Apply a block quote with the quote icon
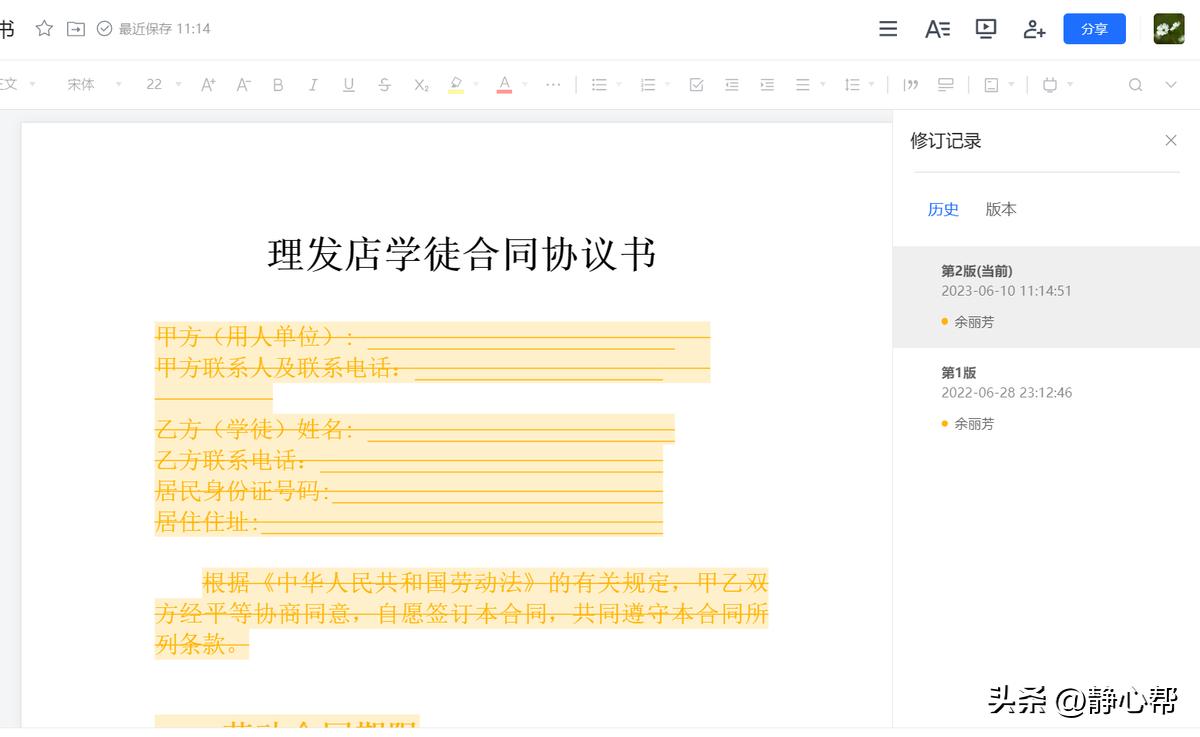1200x737 pixels. tap(910, 84)
